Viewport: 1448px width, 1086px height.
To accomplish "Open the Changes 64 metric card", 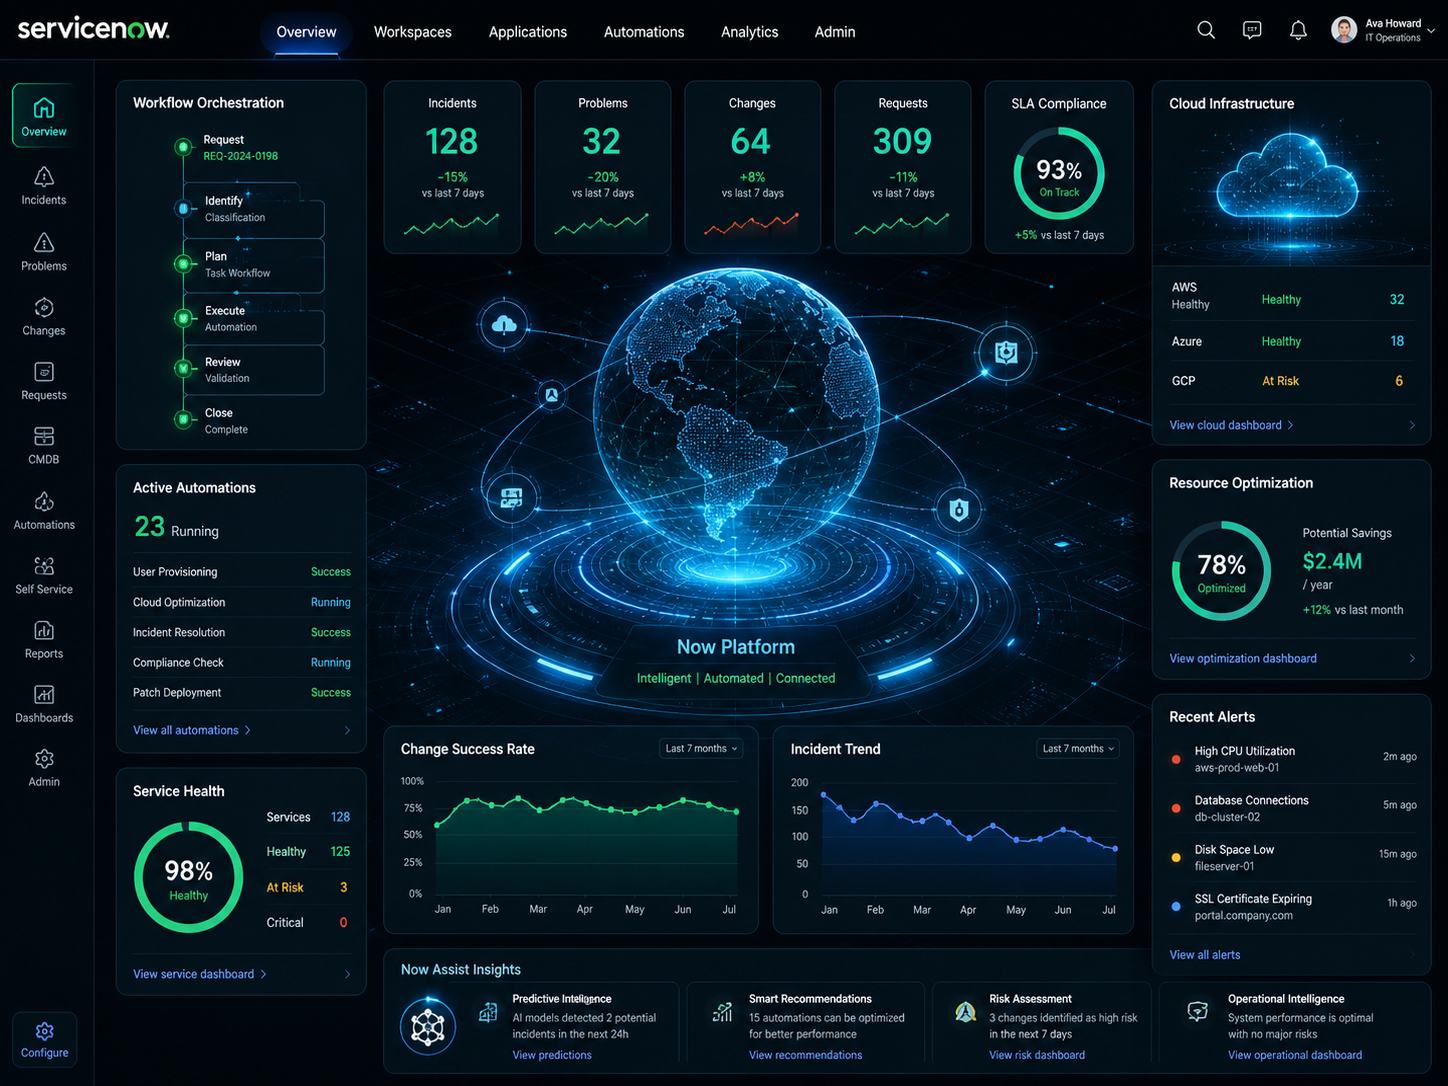I will click(x=752, y=167).
